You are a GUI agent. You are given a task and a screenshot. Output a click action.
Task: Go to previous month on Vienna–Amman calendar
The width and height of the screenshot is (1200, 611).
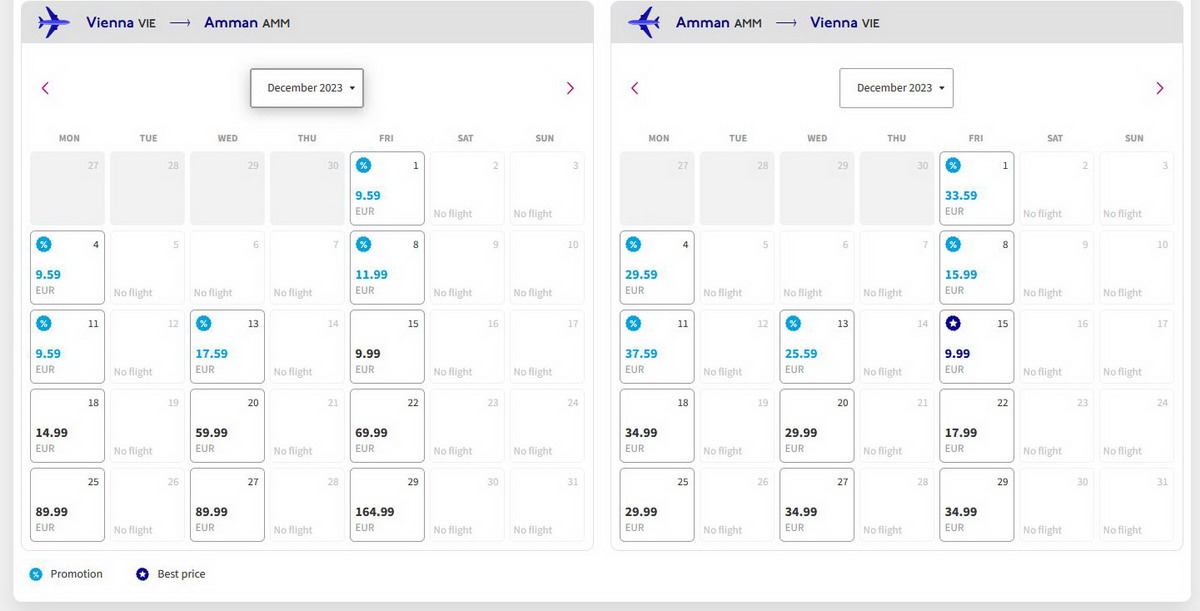tap(45, 88)
